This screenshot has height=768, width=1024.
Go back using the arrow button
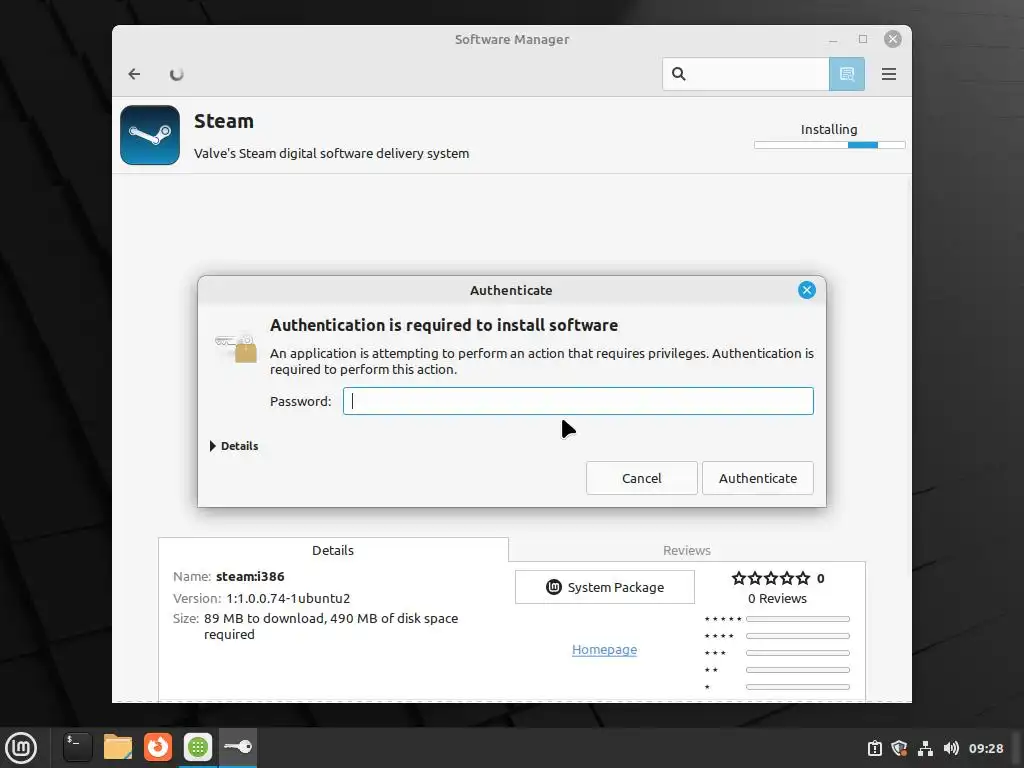point(135,74)
